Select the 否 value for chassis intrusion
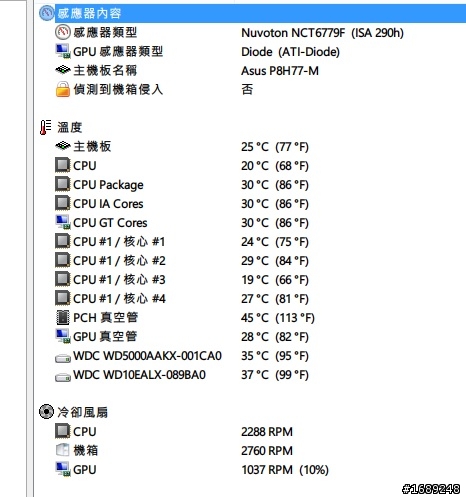Image resolution: width=466 pixels, height=497 pixels. tap(247, 89)
